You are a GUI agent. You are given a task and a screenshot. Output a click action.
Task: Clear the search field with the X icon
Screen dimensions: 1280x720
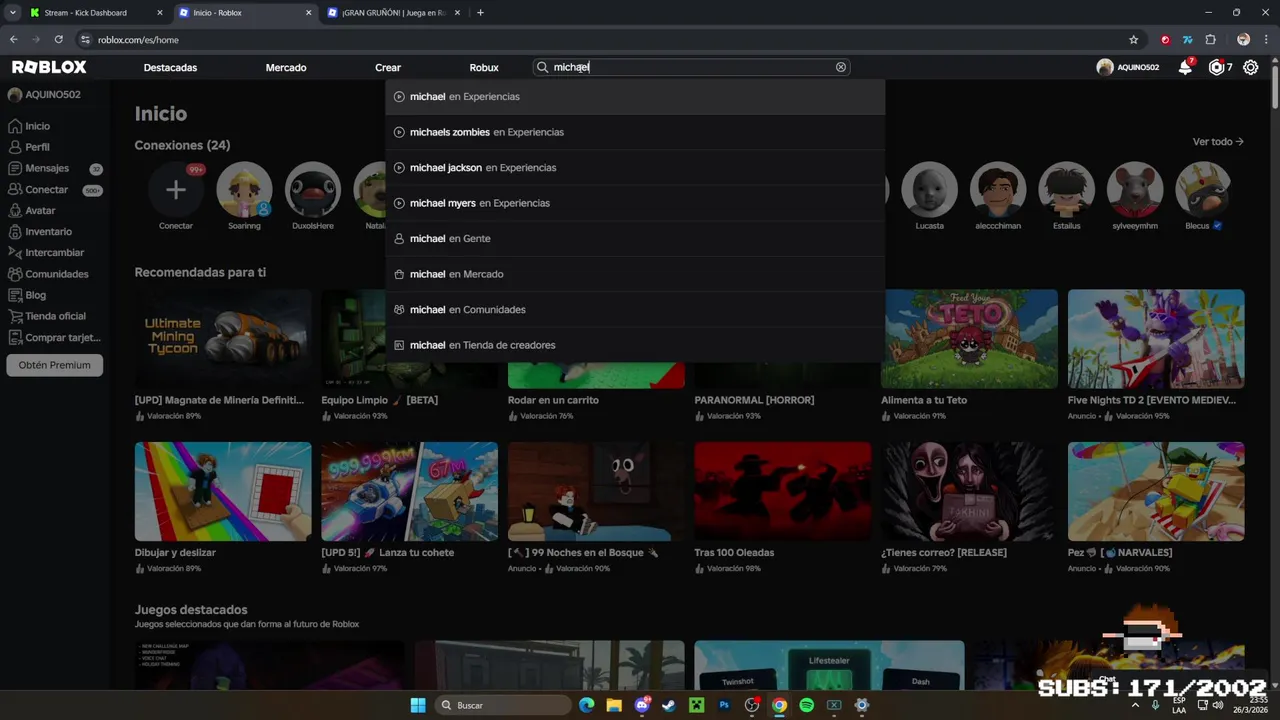pyautogui.click(x=841, y=67)
